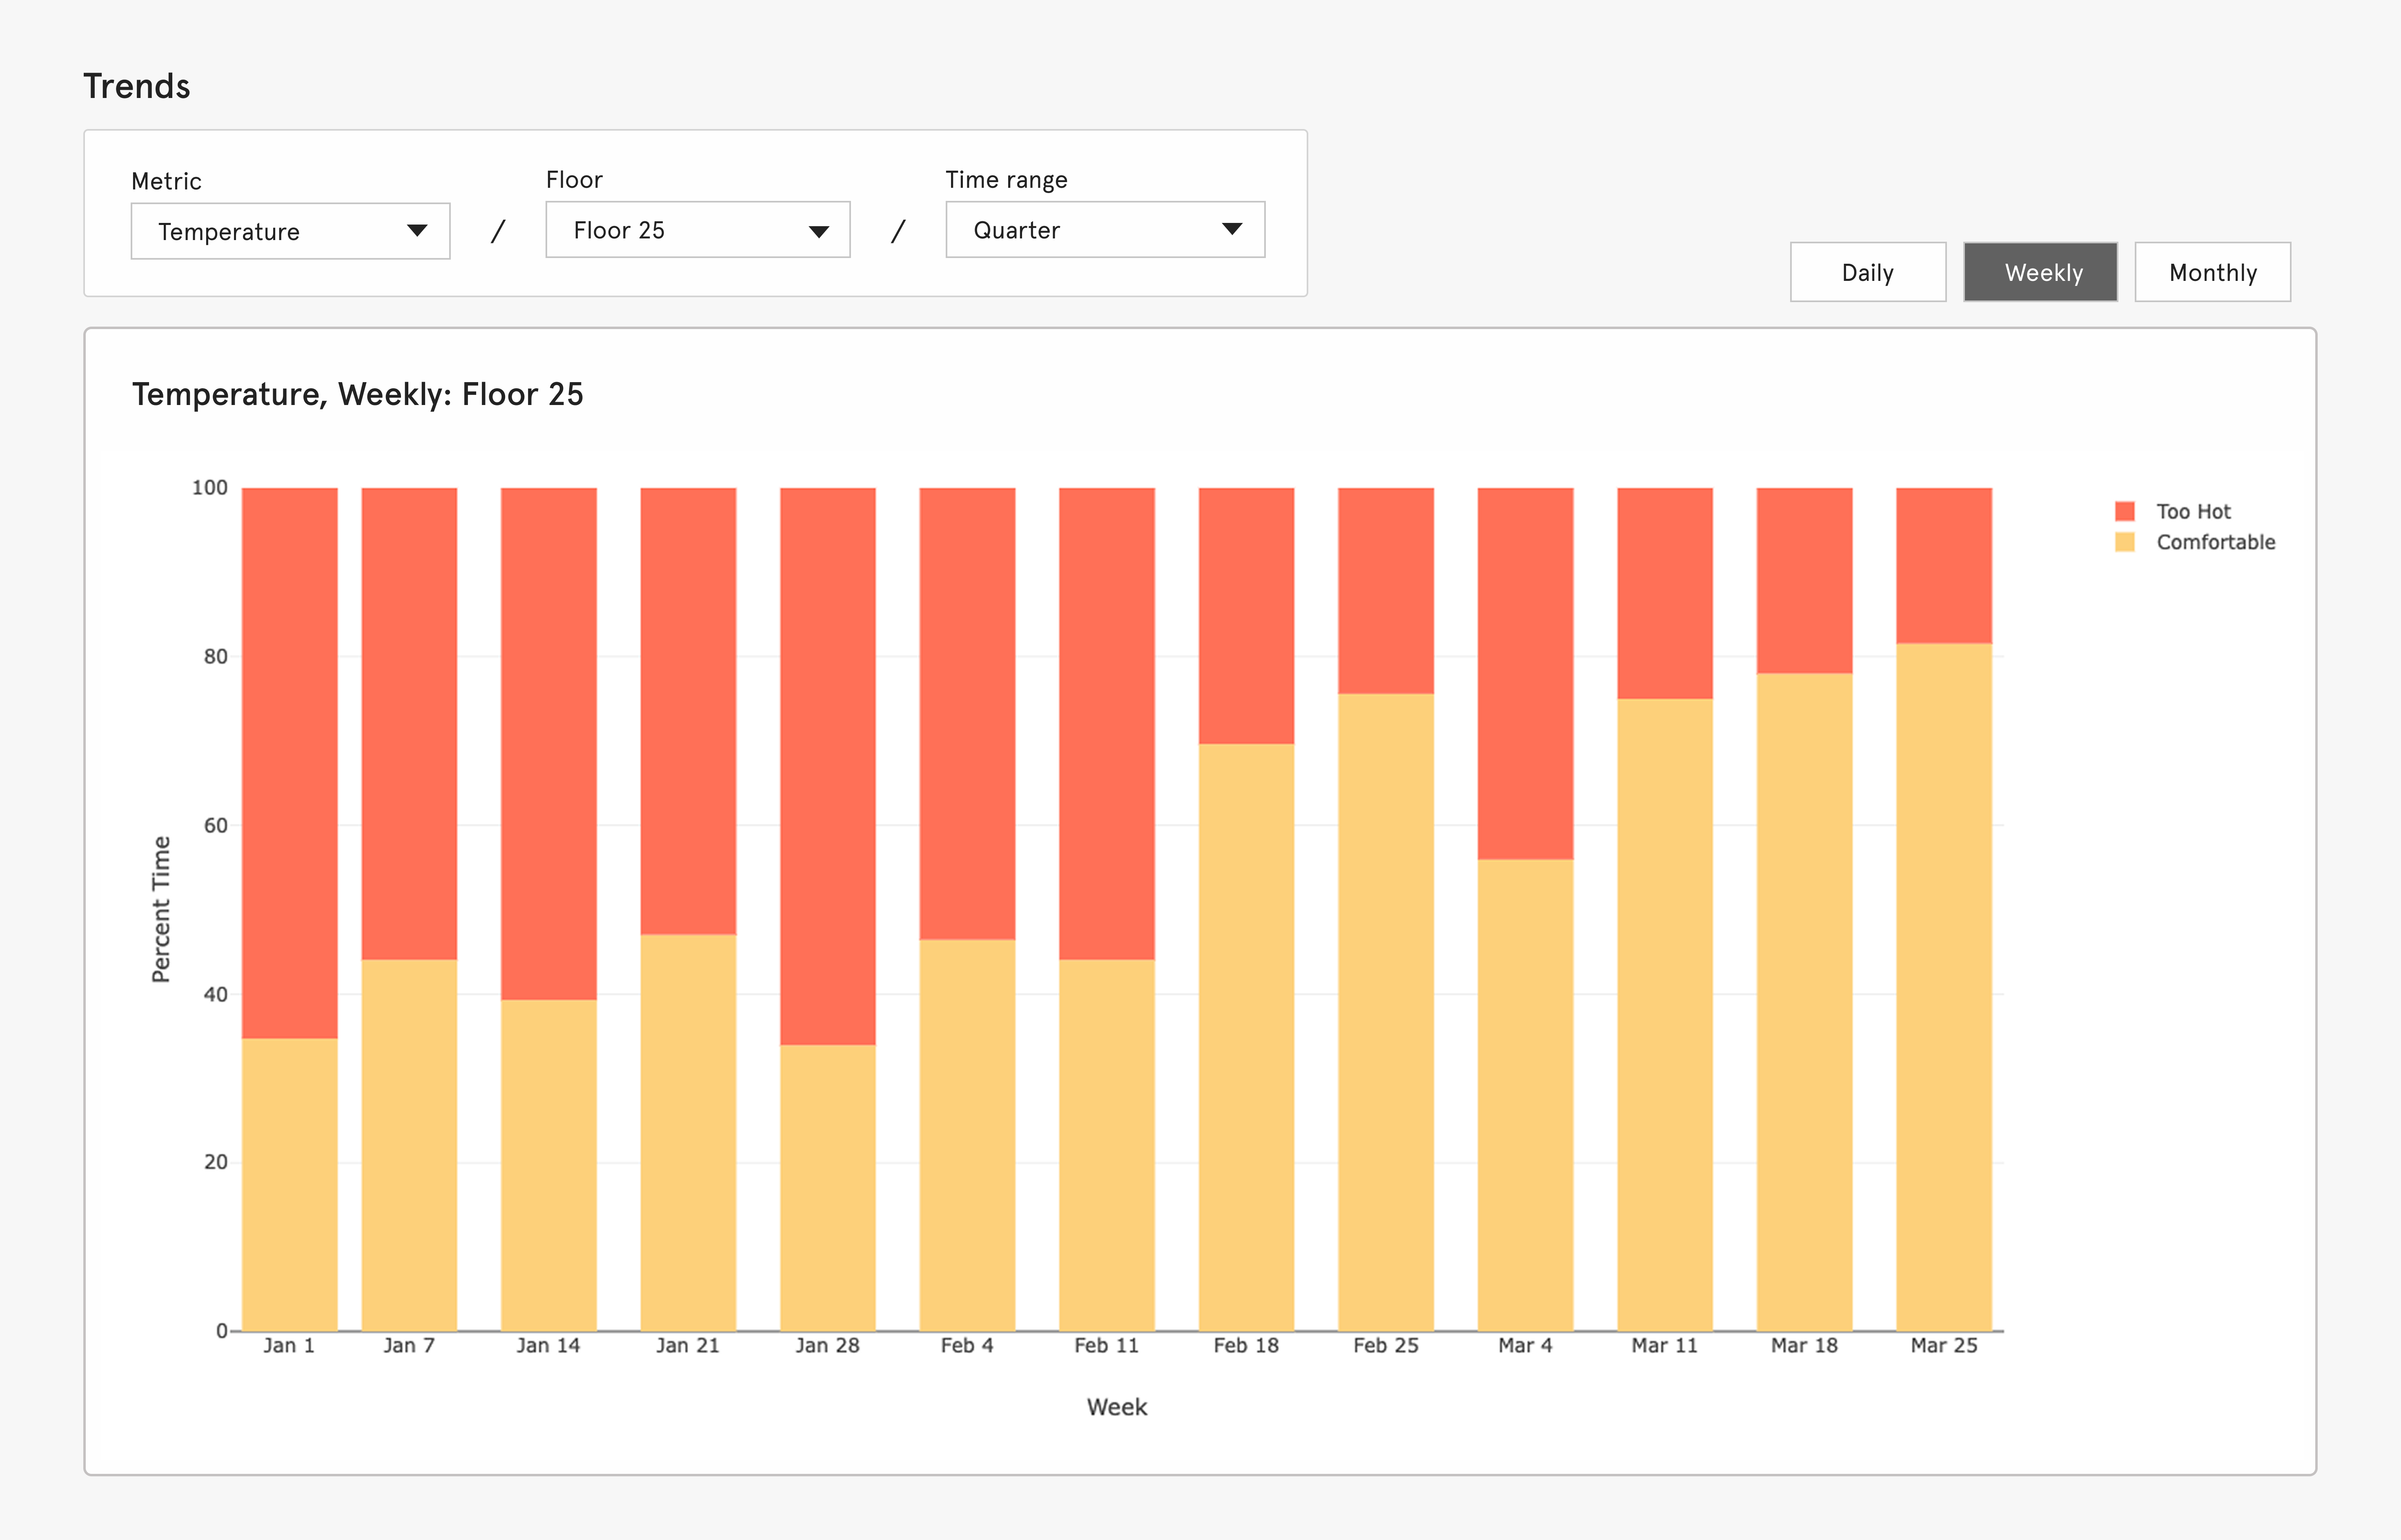Select the Feb 11 too hot bar segment
The image size is (2401, 1540).
coord(1106,724)
